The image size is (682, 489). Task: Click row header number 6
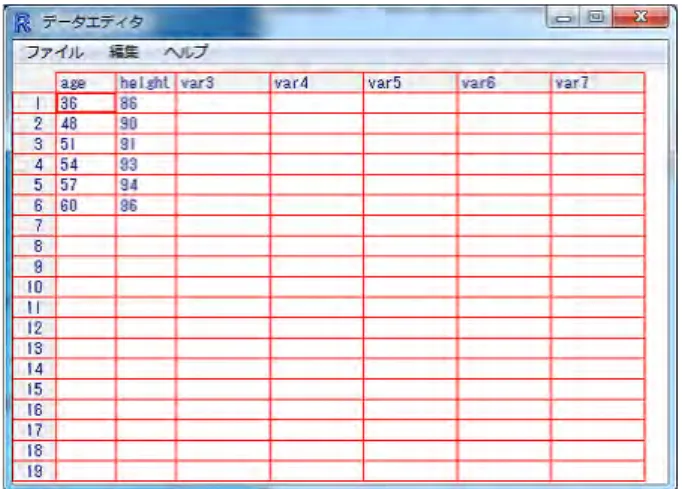coord(35,205)
